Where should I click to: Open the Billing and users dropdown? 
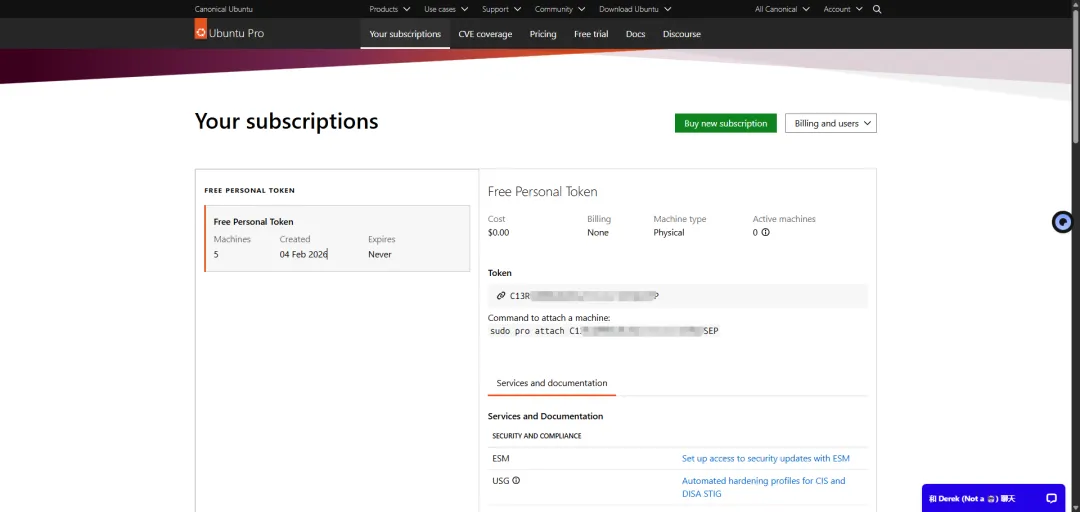tap(830, 123)
